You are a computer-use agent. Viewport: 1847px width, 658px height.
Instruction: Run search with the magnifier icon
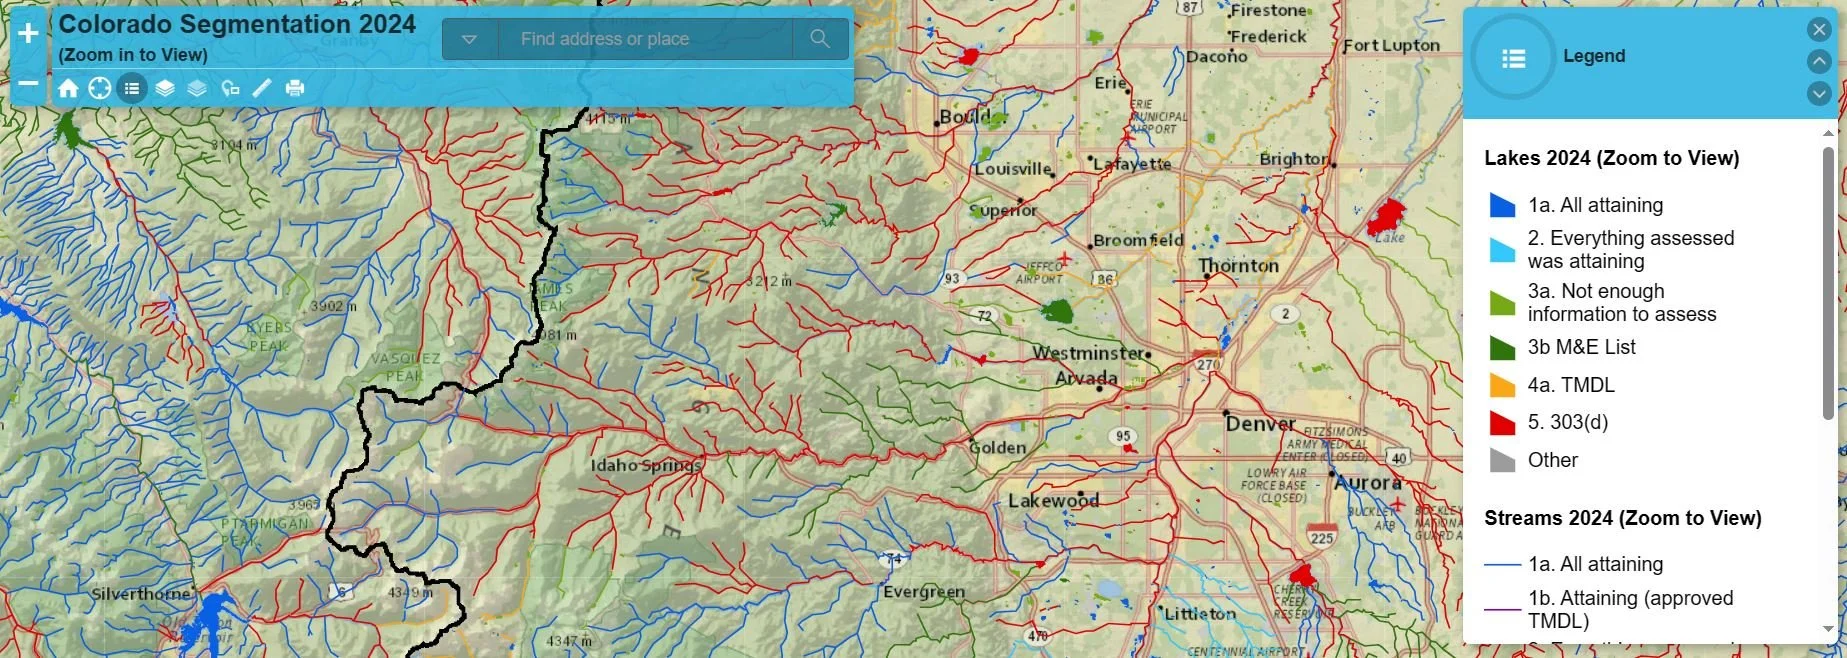(820, 39)
